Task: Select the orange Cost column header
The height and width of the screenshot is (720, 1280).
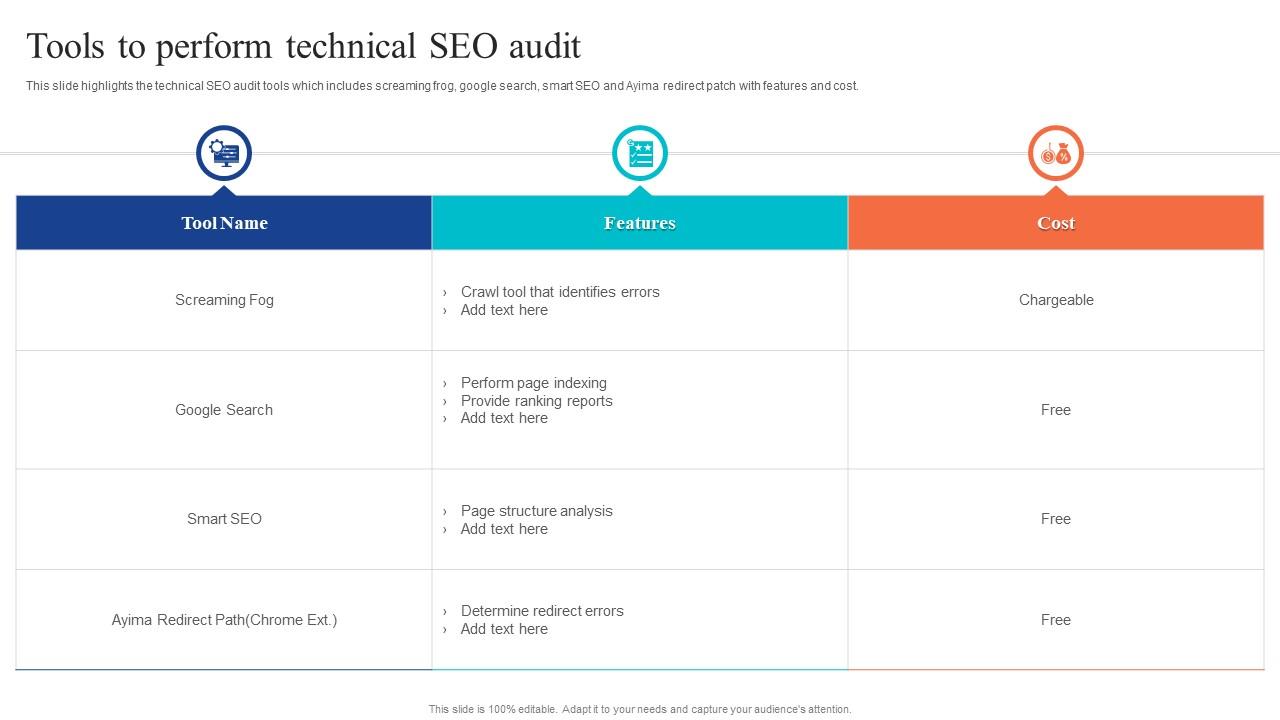Action: tap(1056, 223)
